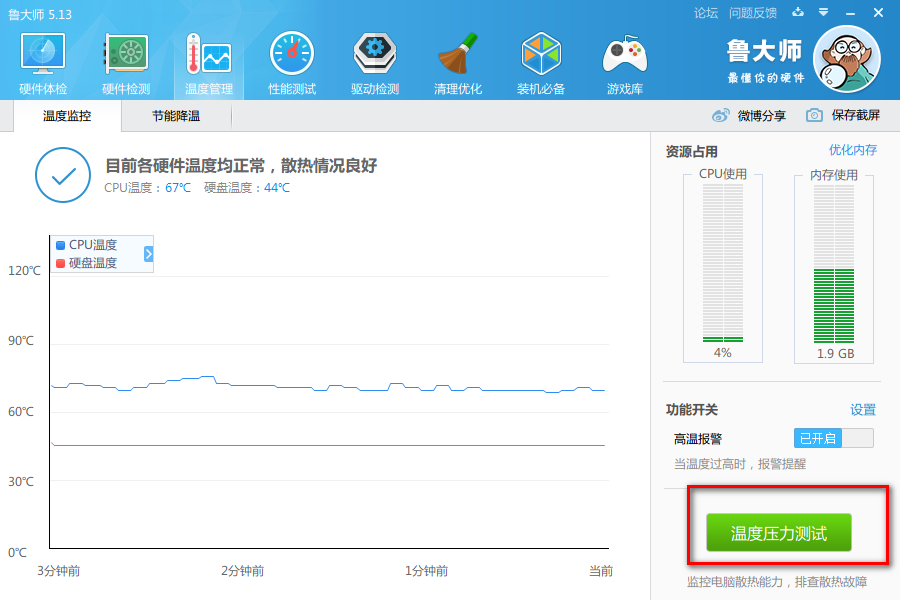Click the camera screenshot icon

[814, 115]
